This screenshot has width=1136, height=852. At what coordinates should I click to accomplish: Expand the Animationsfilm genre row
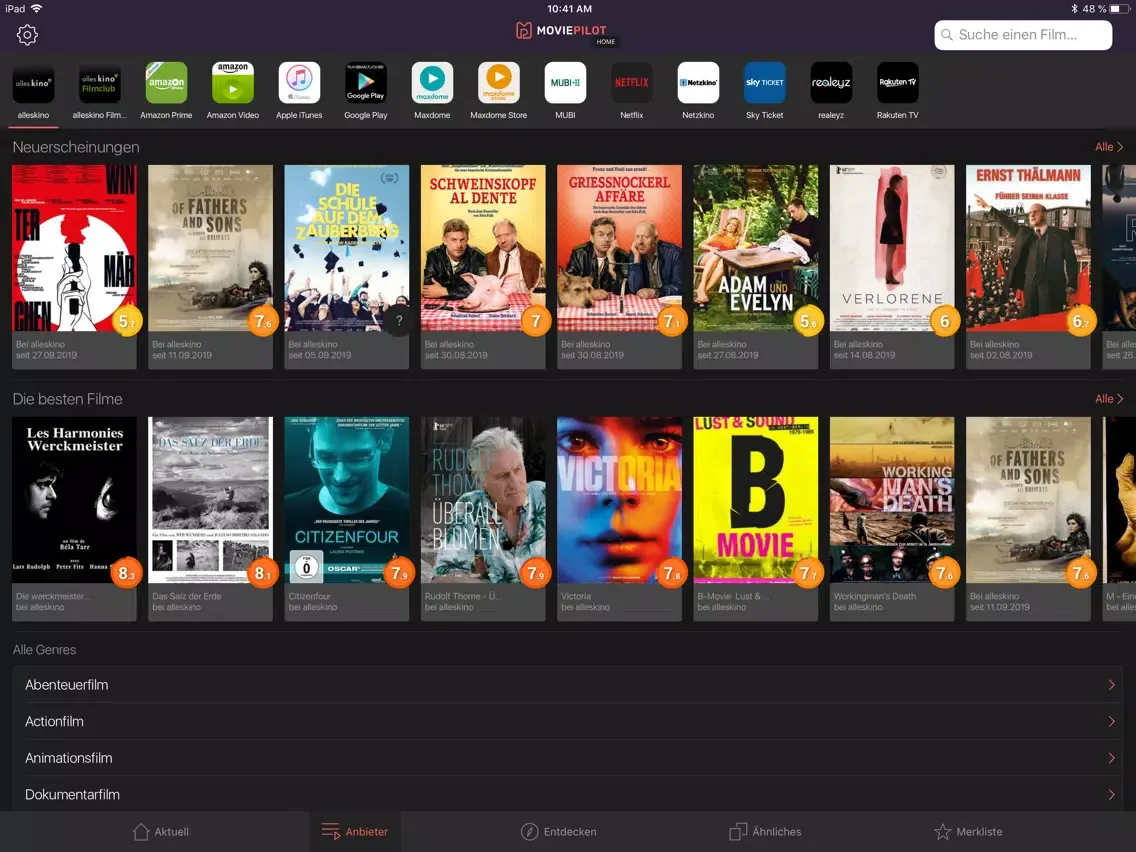pyautogui.click(x=567, y=758)
